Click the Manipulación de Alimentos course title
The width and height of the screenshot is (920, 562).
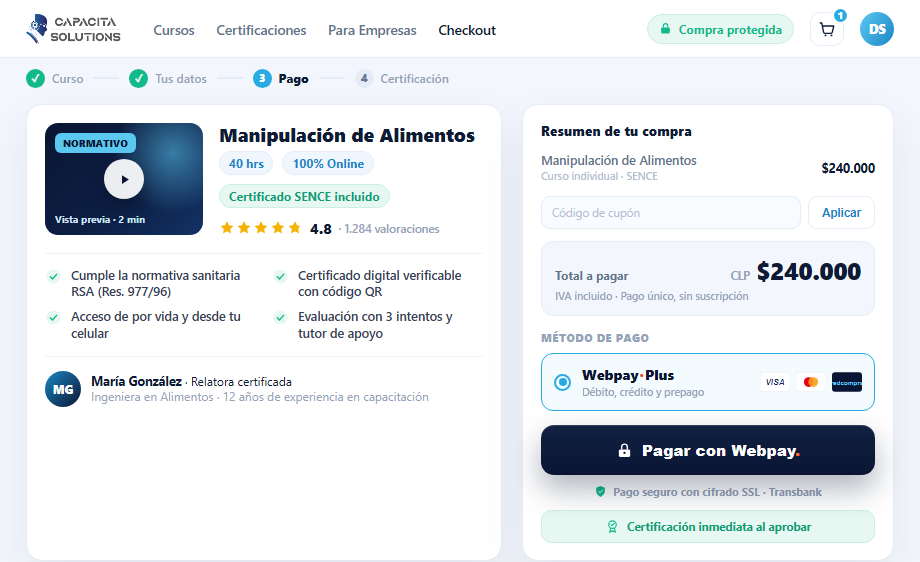[x=347, y=136]
